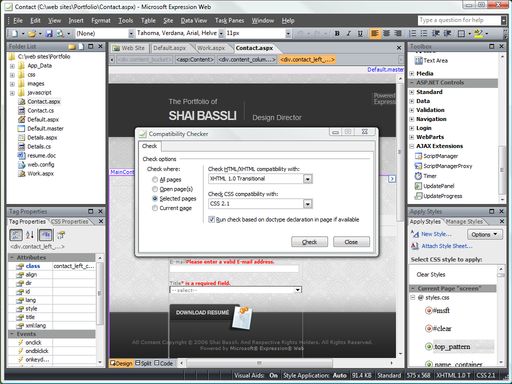Click Attach Style Sheet link
The width and height of the screenshot is (512, 384).
pyautogui.click(x=447, y=246)
